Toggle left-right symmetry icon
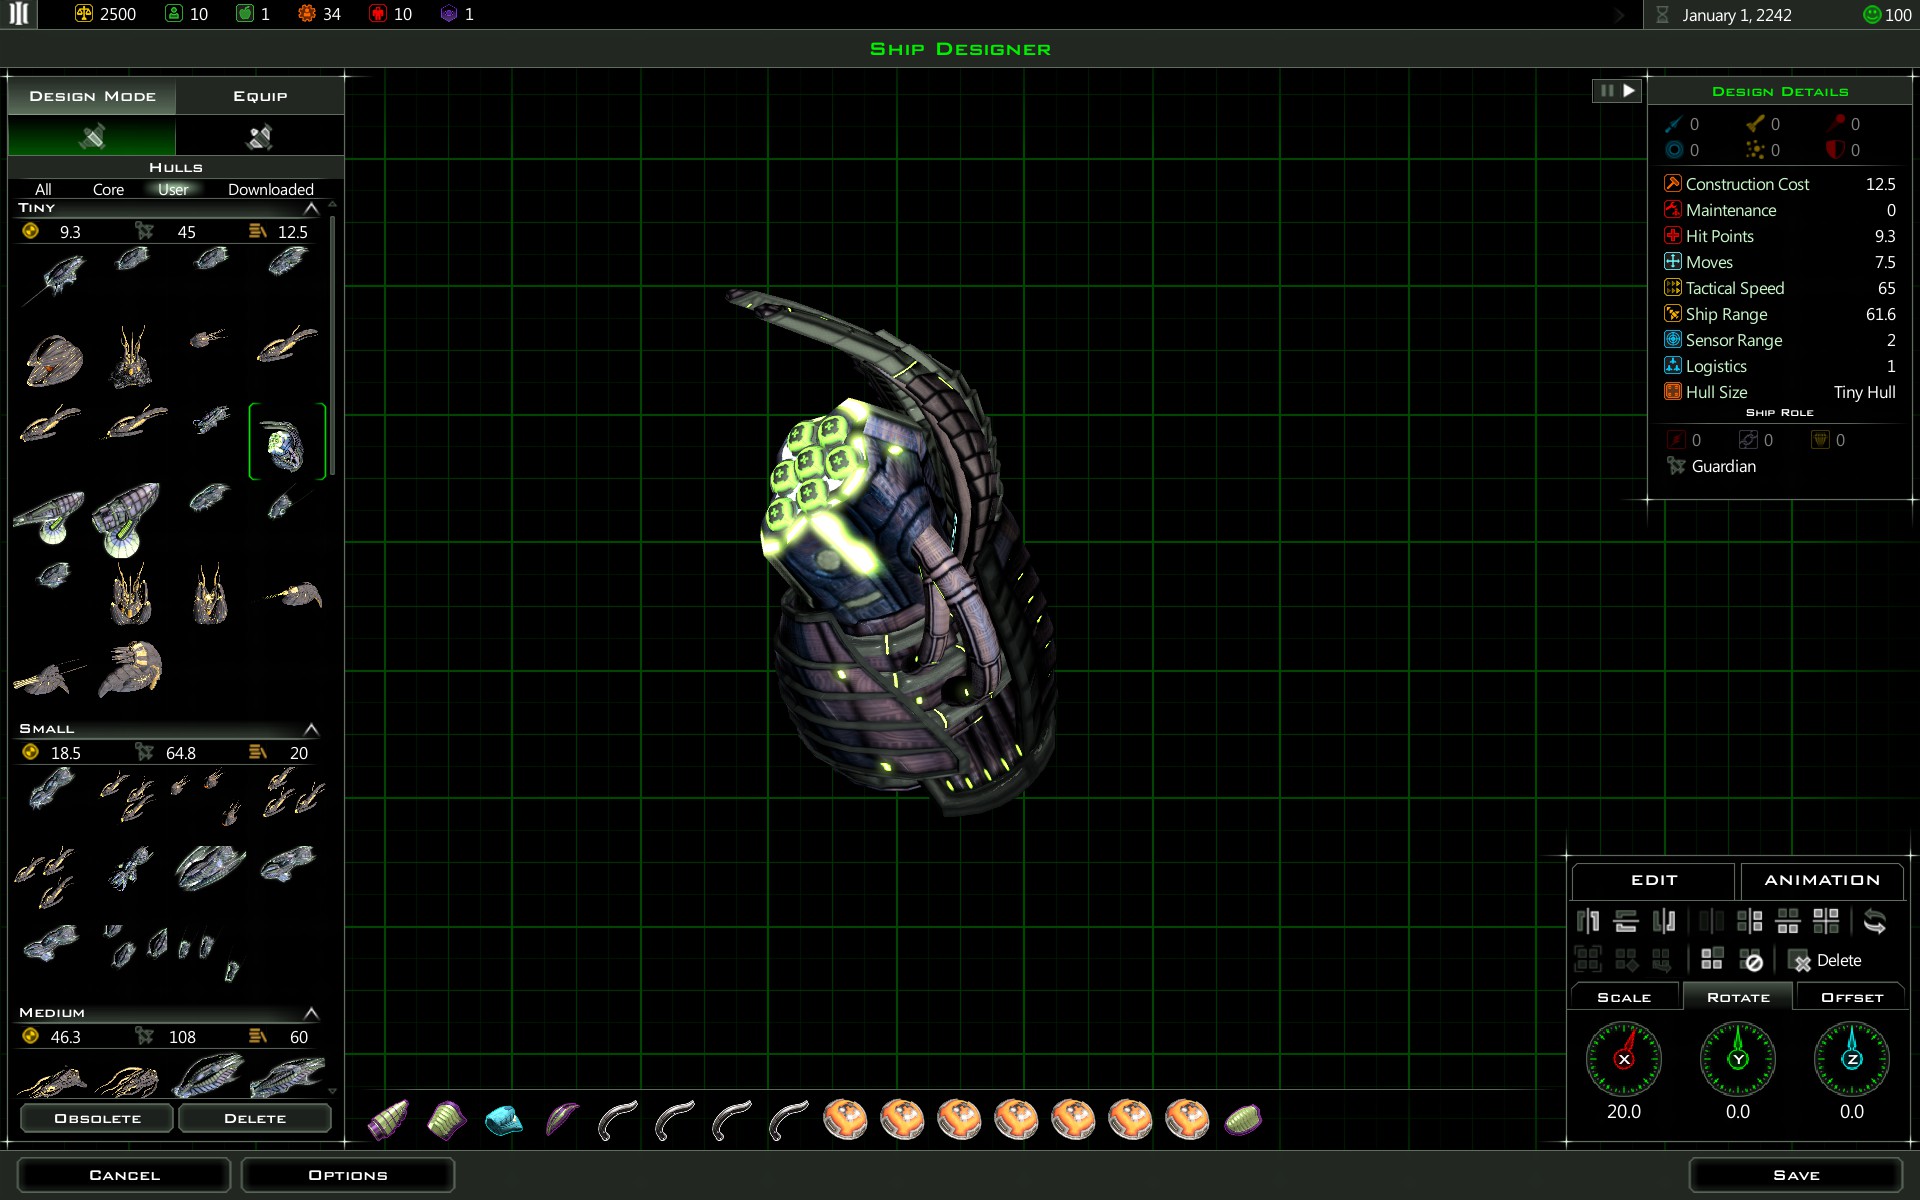 click(x=1750, y=921)
